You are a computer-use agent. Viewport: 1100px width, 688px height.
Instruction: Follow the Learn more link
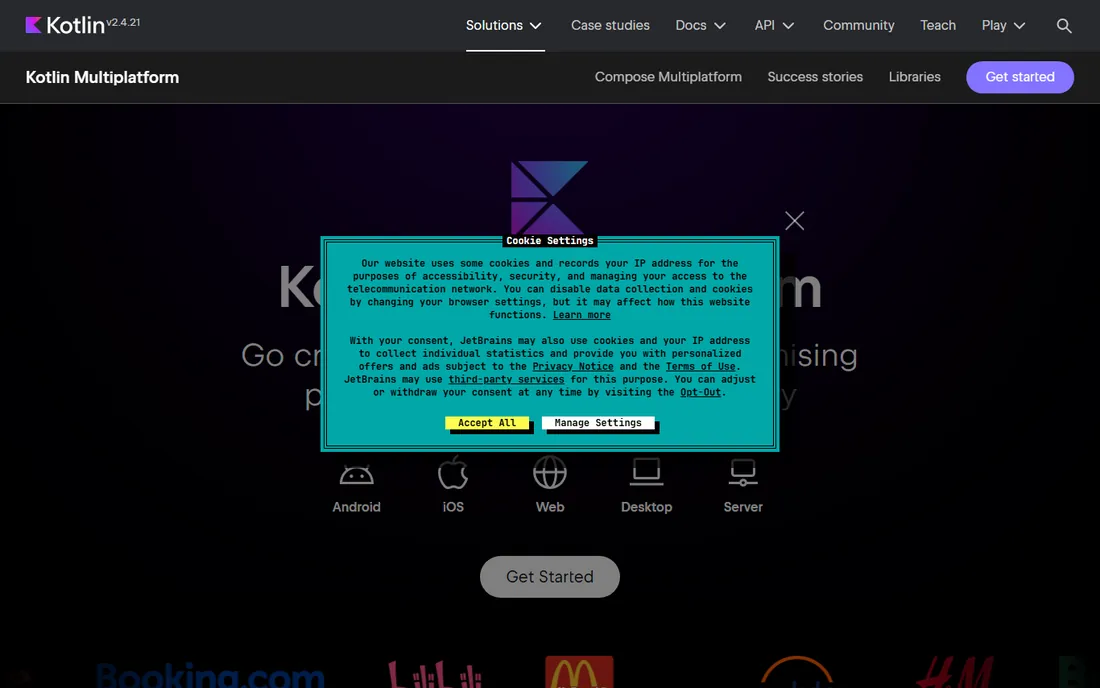(582, 315)
